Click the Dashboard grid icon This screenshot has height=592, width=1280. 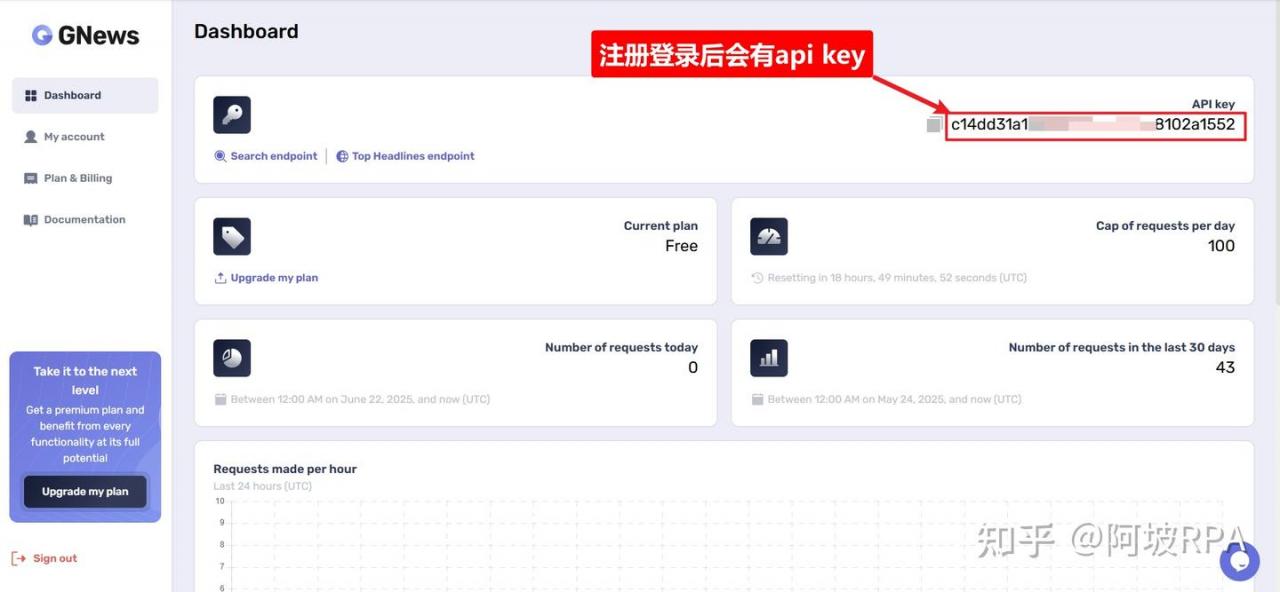(31, 96)
